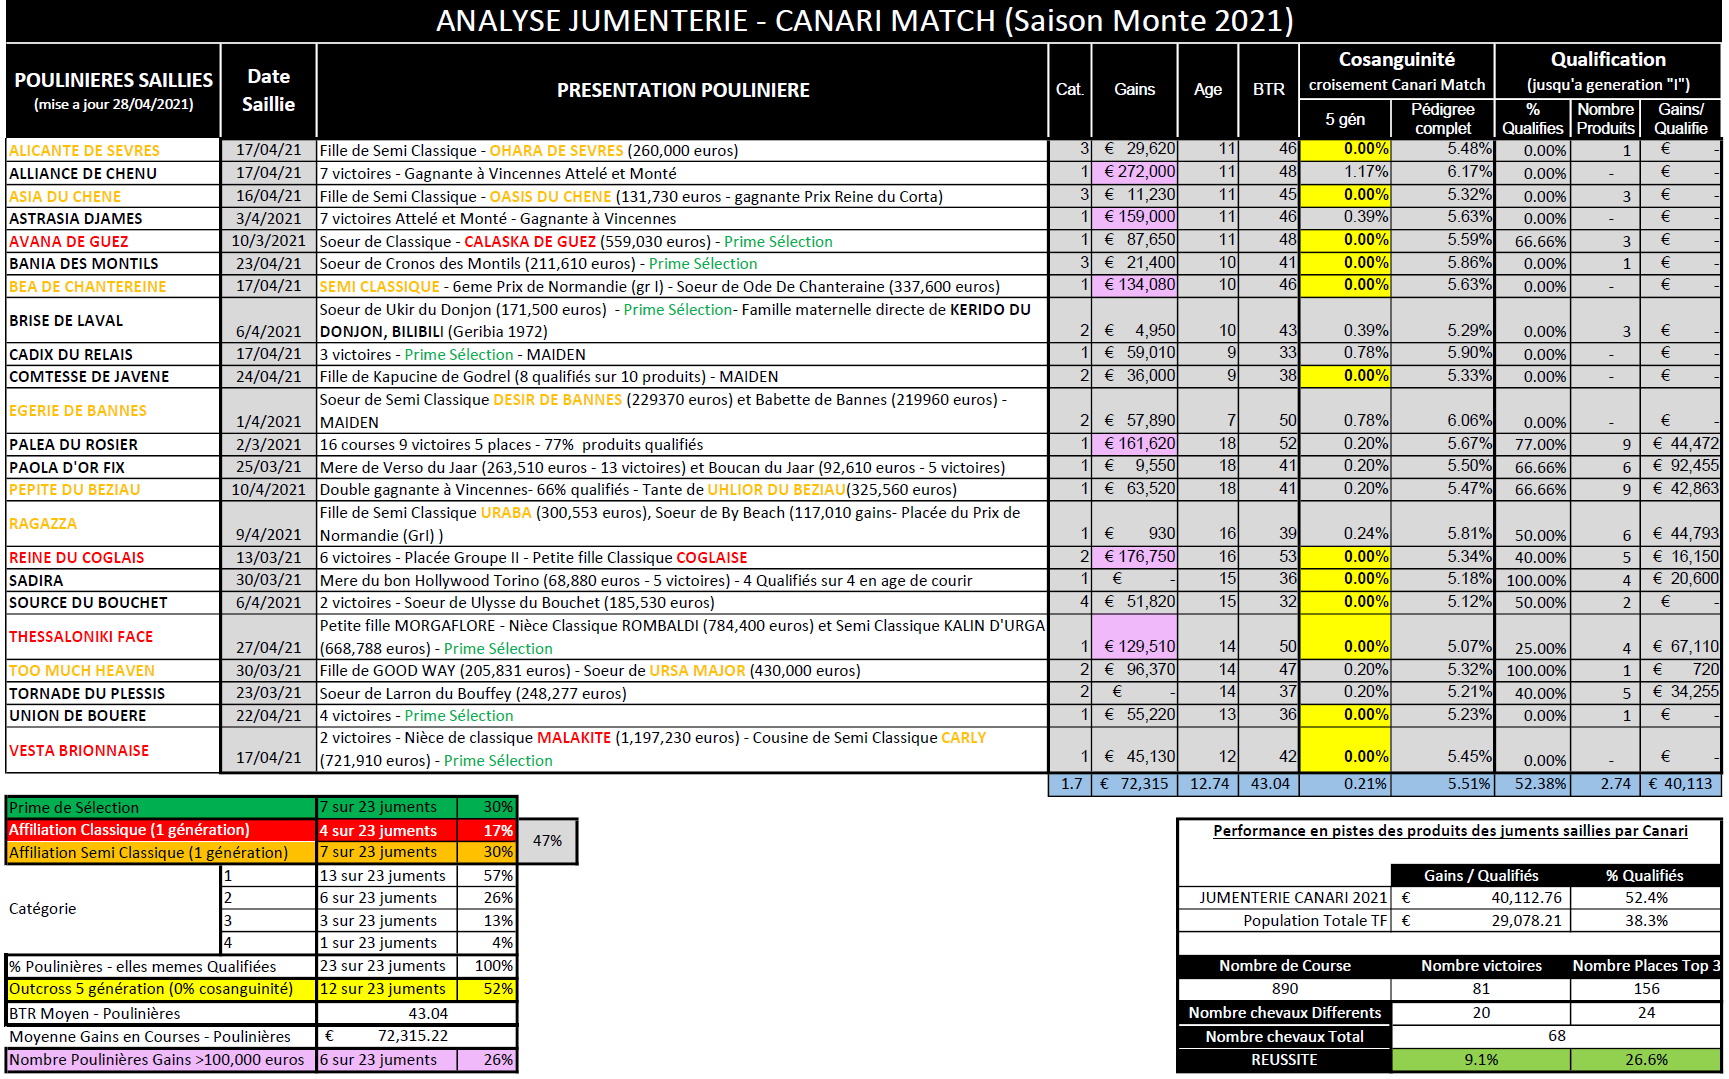Select the SADIRA name cell
Screen dimensions: 1729x1079
coord(113,580)
